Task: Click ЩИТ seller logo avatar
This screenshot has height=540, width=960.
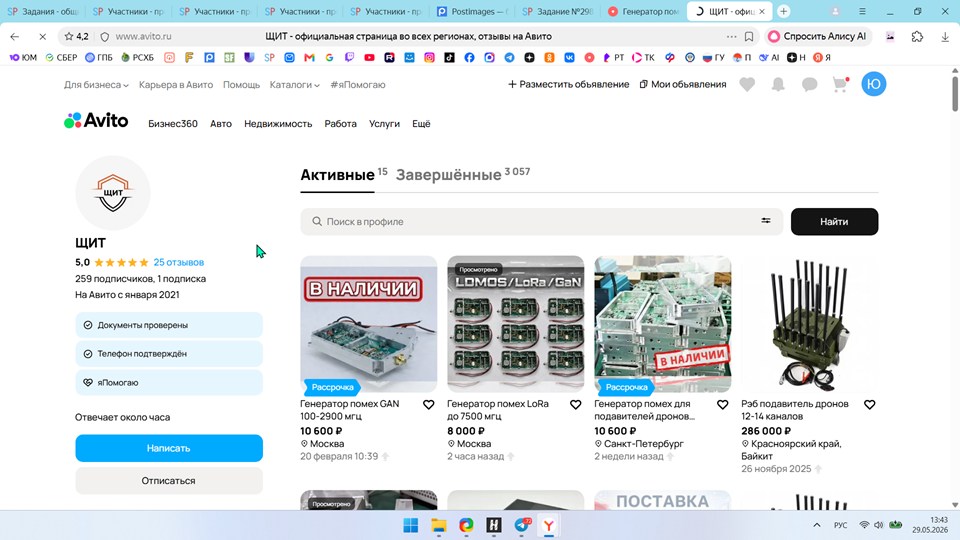Action: click(113, 193)
